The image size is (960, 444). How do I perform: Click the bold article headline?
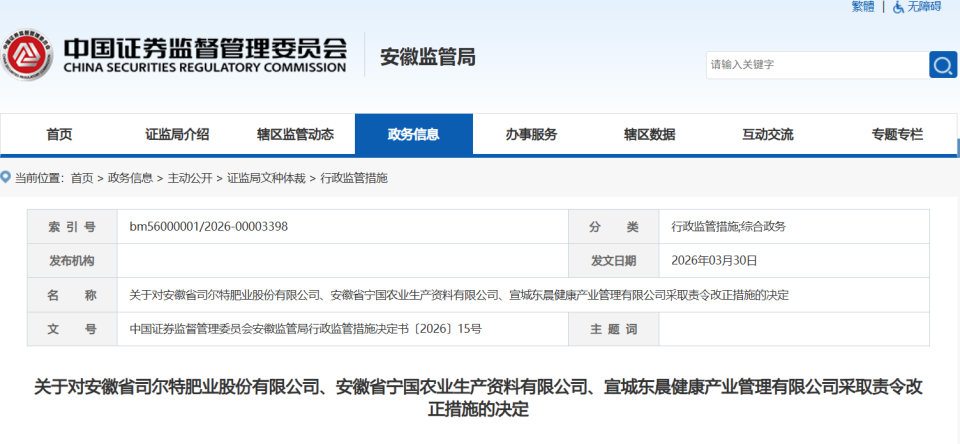[478, 398]
